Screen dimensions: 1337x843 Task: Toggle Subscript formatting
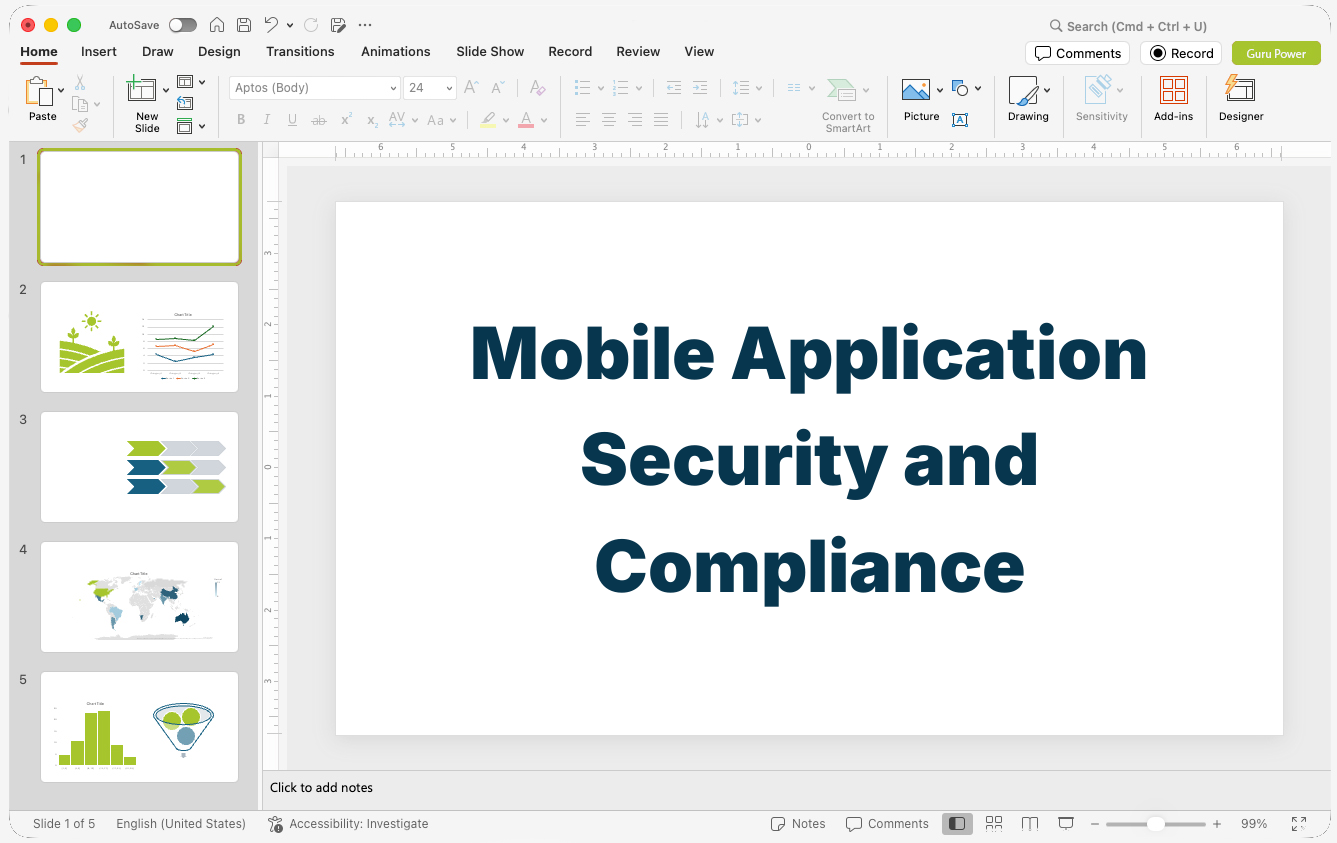coord(372,120)
